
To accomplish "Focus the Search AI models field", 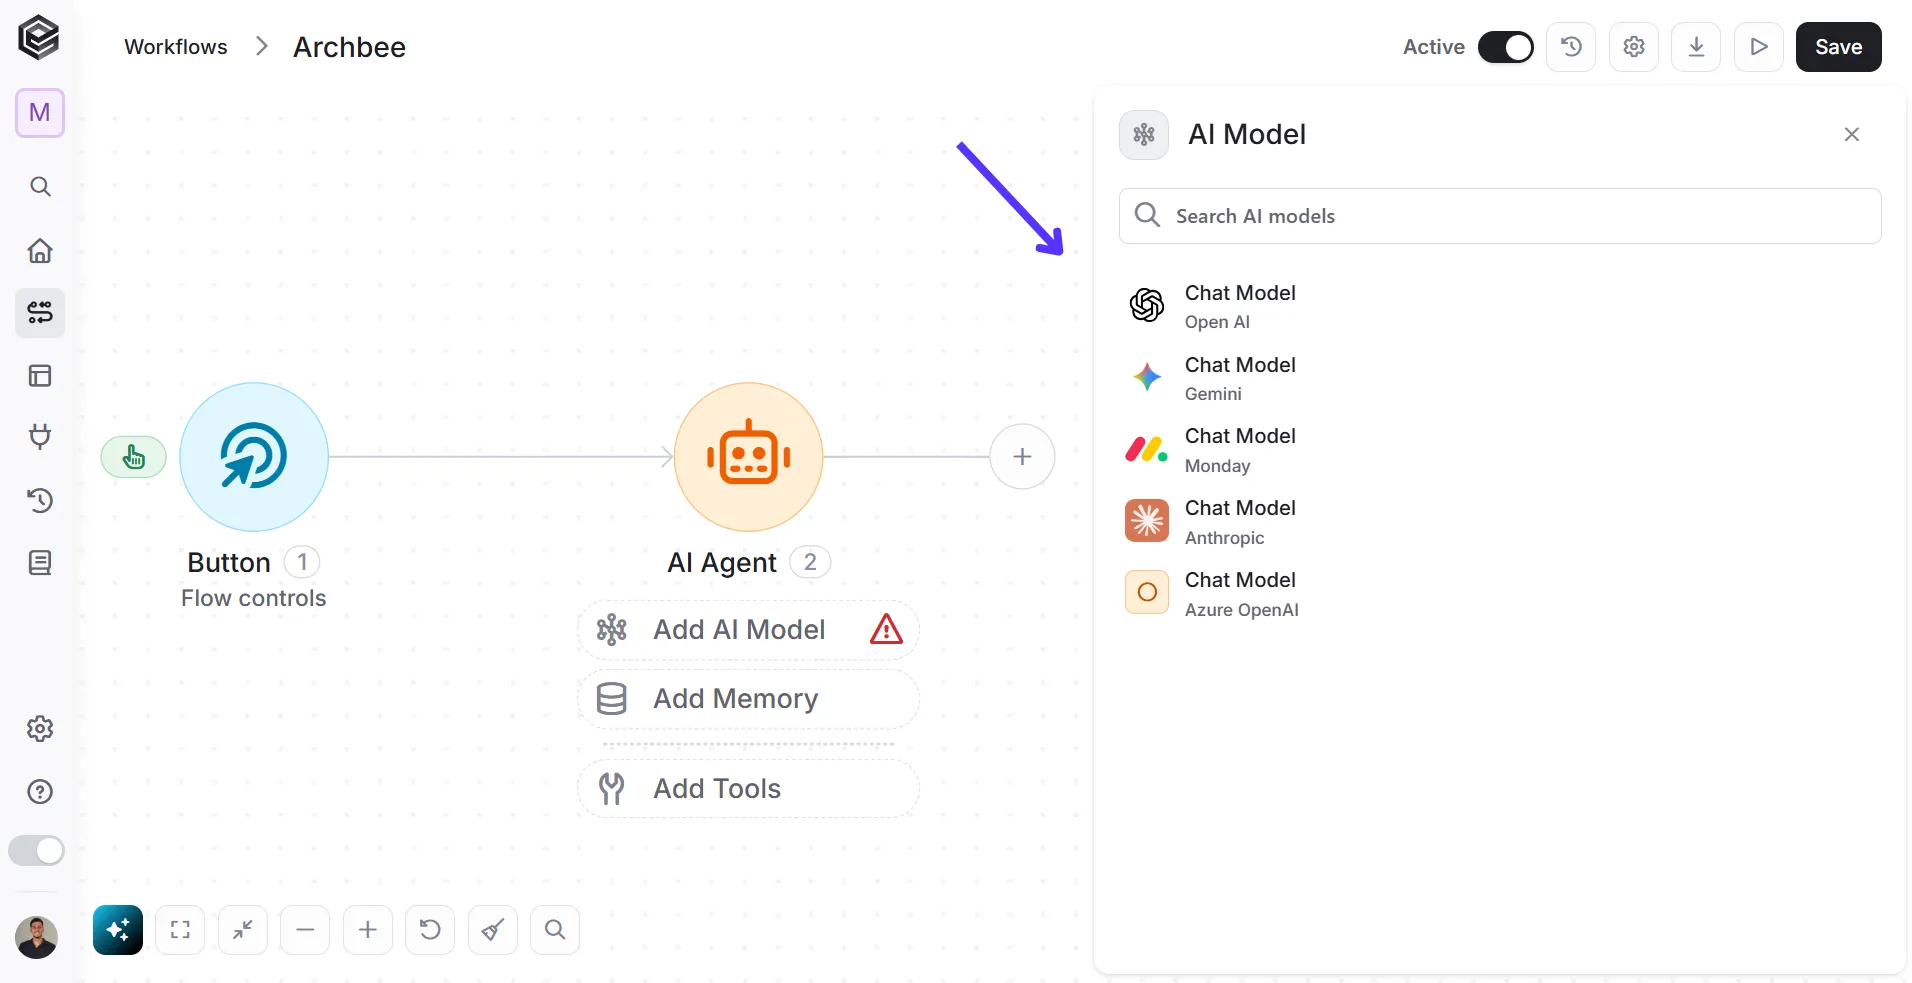I will 1500,216.
